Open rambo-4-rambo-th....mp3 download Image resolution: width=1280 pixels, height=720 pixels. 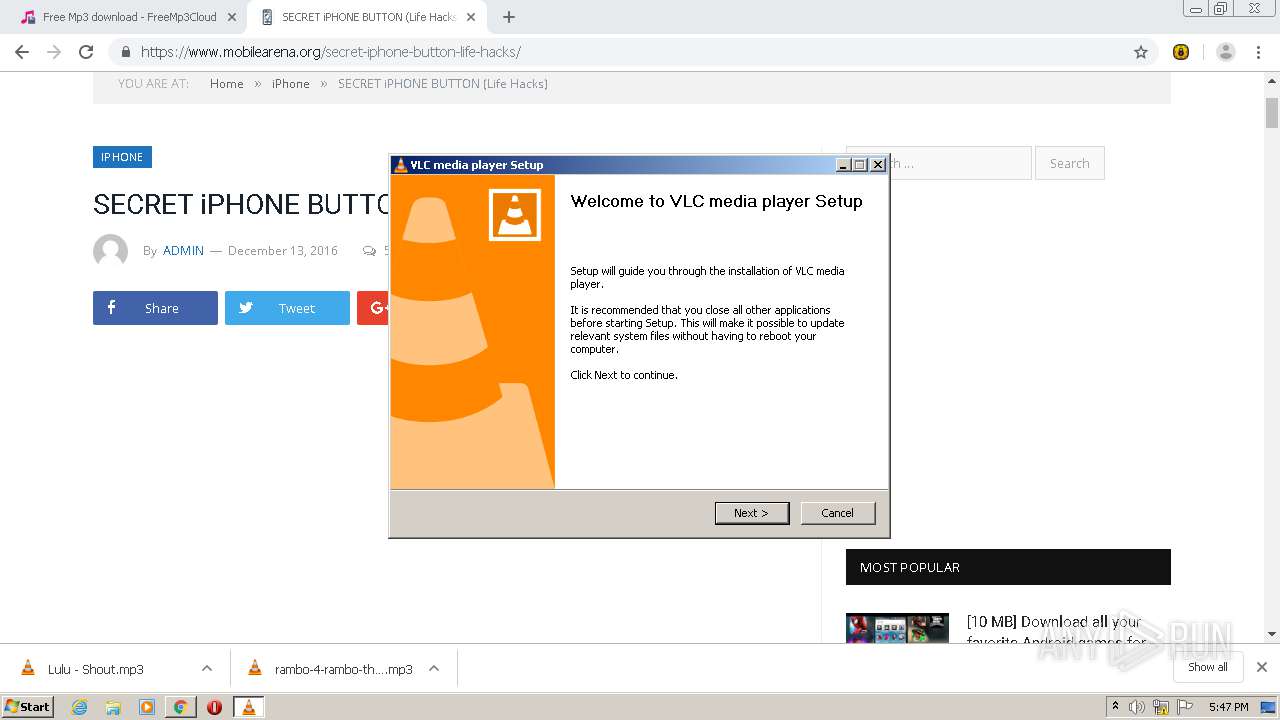pyautogui.click(x=343, y=669)
